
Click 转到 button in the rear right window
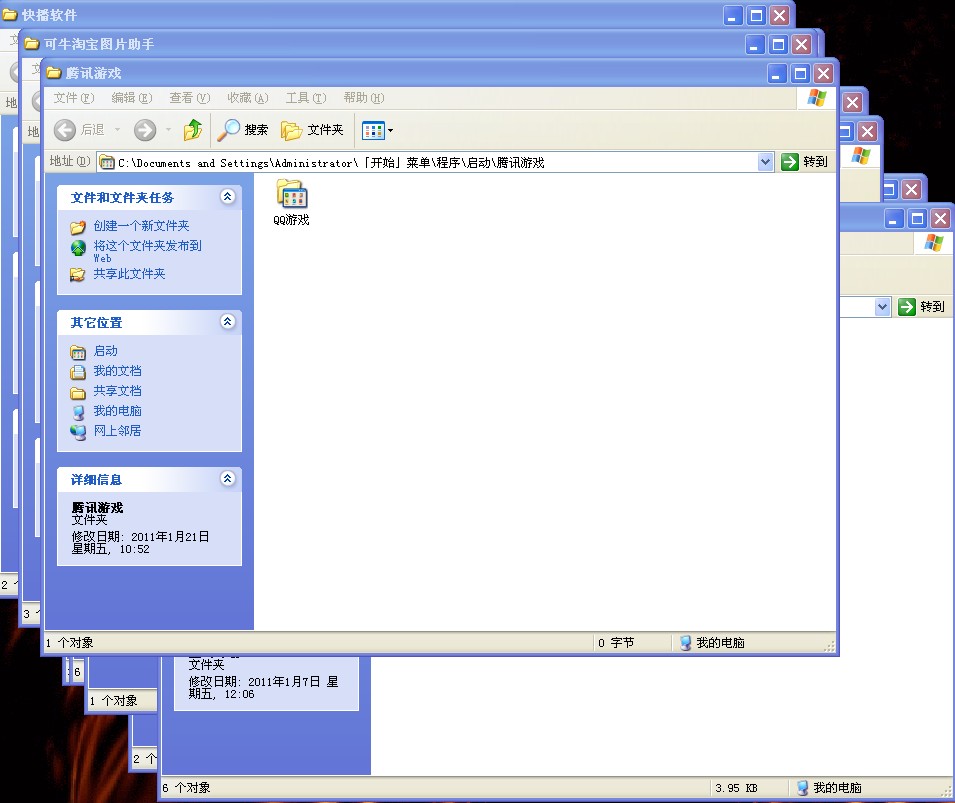coord(922,306)
